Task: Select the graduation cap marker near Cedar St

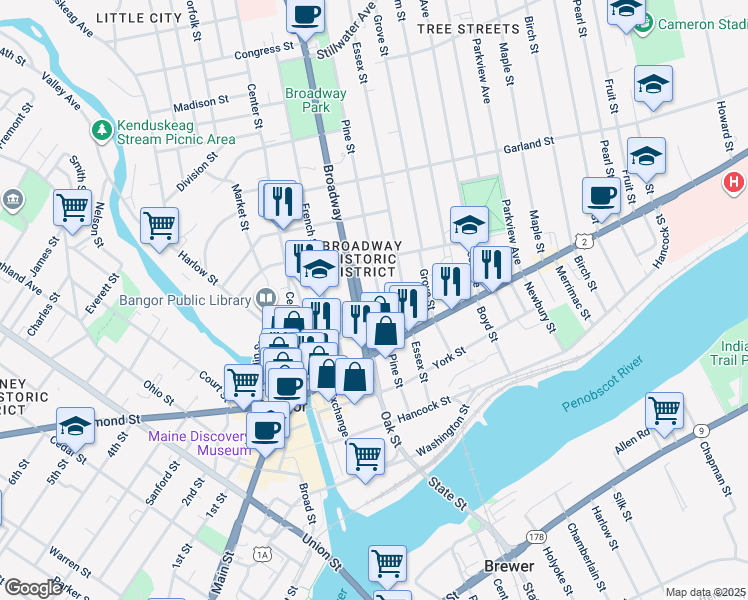Action: 75,428
